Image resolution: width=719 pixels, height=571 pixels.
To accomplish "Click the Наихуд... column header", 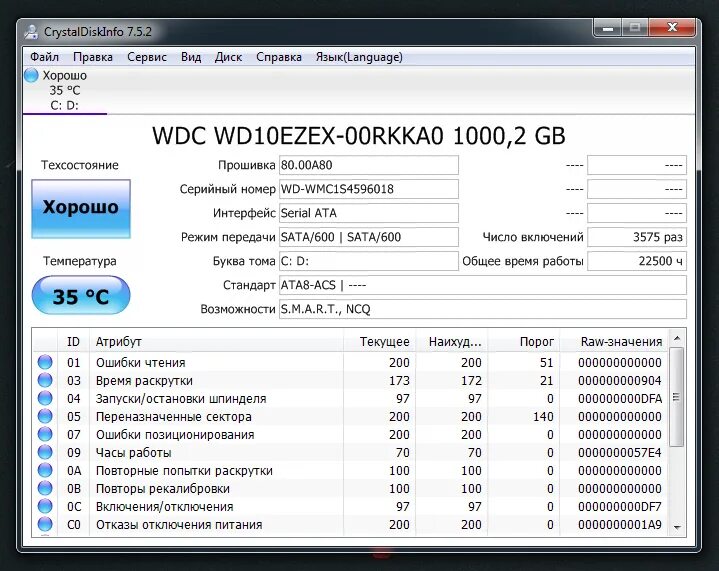I will point(451,342).
